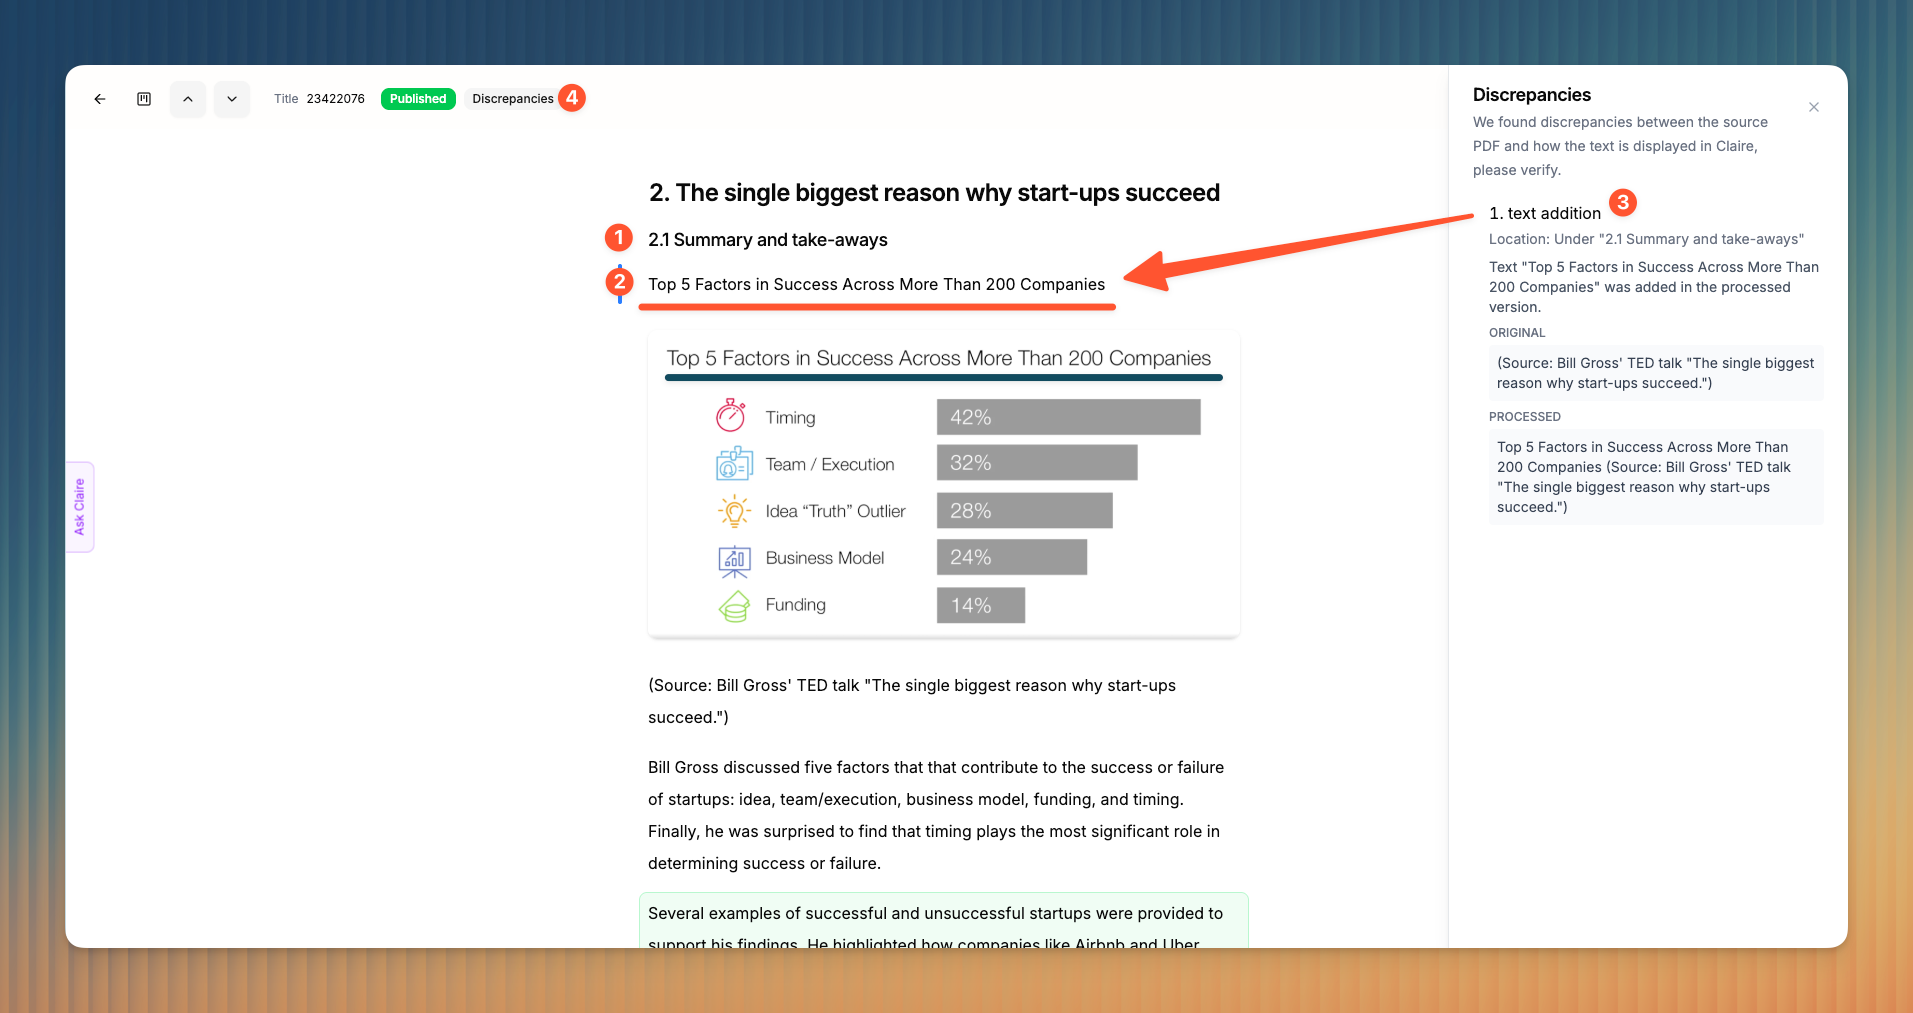Go to previous document with up chevron
The image size is (1913, 1013).
tap(188, 99)
